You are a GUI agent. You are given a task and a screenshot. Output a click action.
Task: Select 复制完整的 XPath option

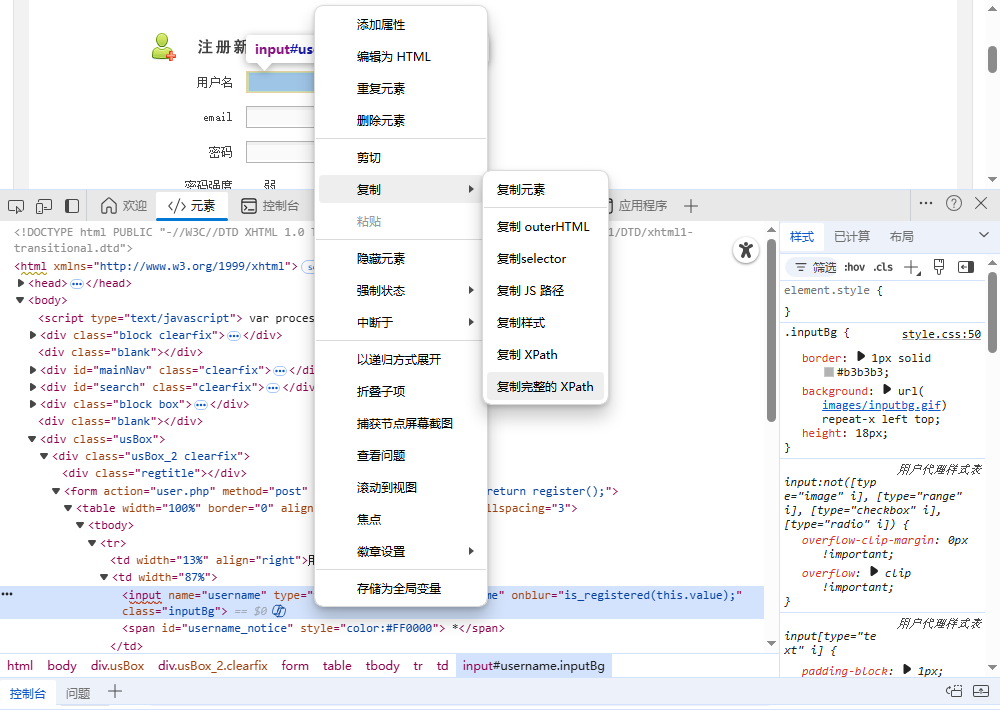coord(545,387)
